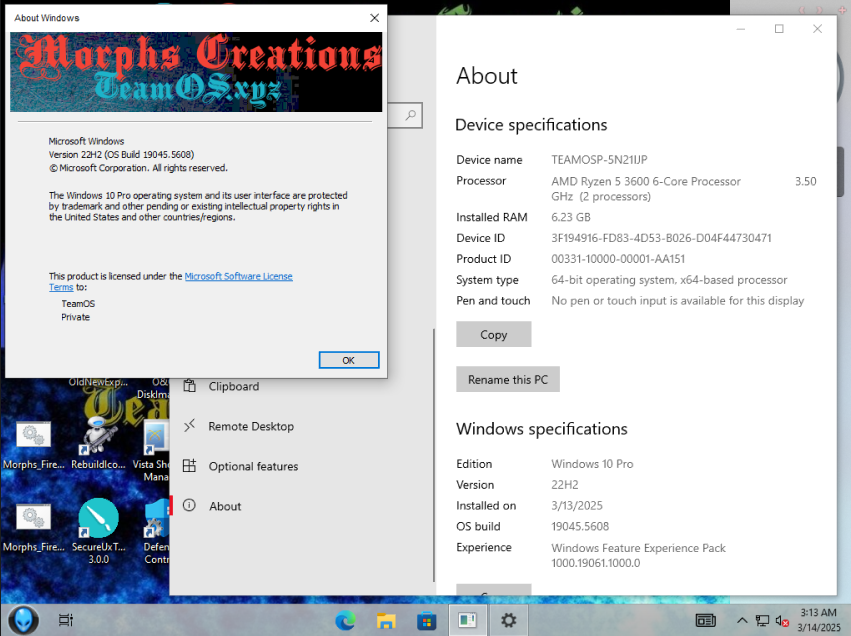Click the Settings sidebar scrollbar
The width and height of the screenshot is (851, 636).
point(434,455)
